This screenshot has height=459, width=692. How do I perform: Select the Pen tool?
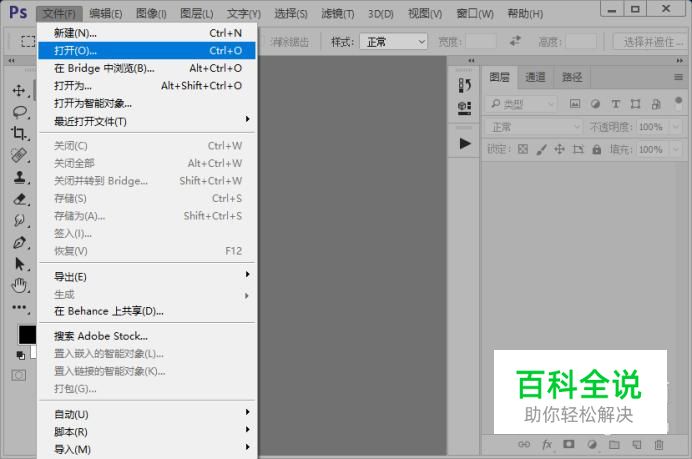click(x=19, y=242)
